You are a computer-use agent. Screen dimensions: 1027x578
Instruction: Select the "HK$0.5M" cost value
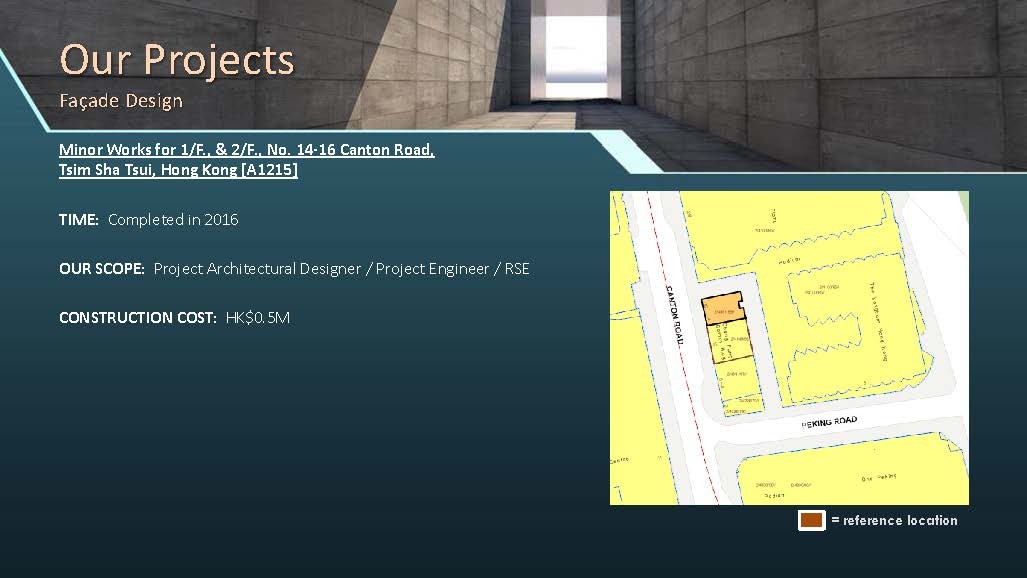(258, 318)
